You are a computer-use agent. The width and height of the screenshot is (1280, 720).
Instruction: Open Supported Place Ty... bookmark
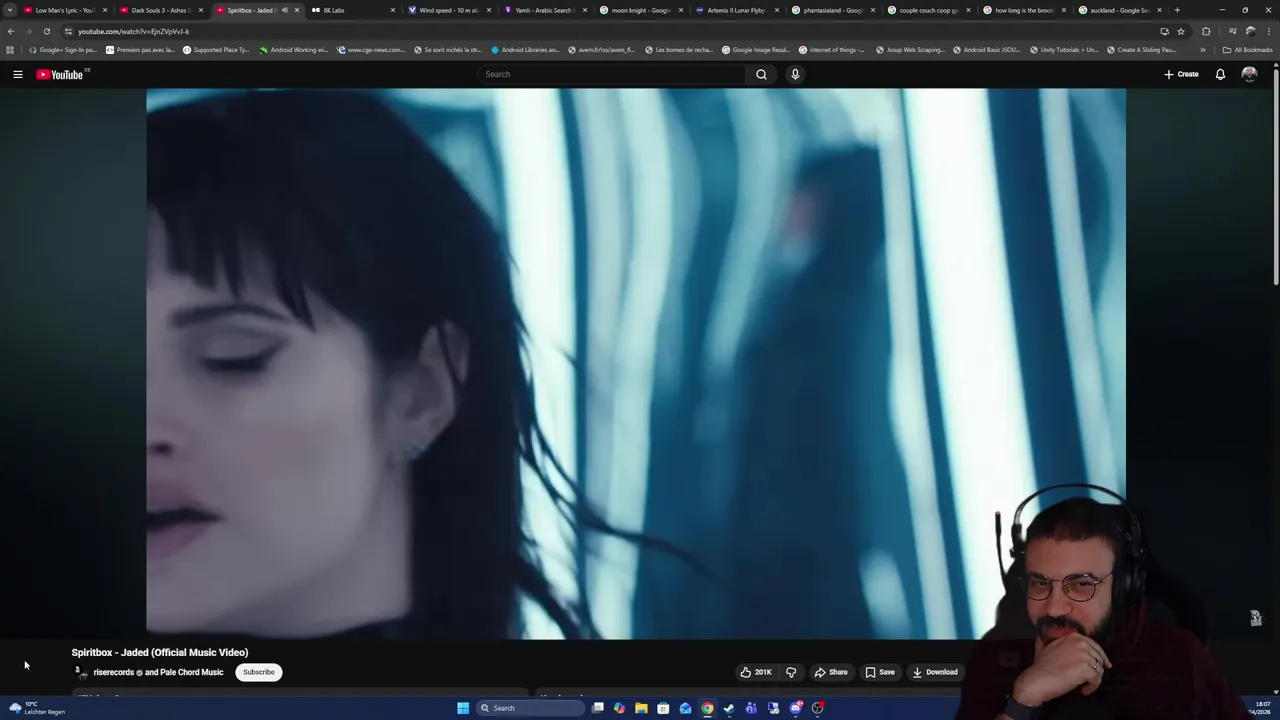click(x=215, y=50)
